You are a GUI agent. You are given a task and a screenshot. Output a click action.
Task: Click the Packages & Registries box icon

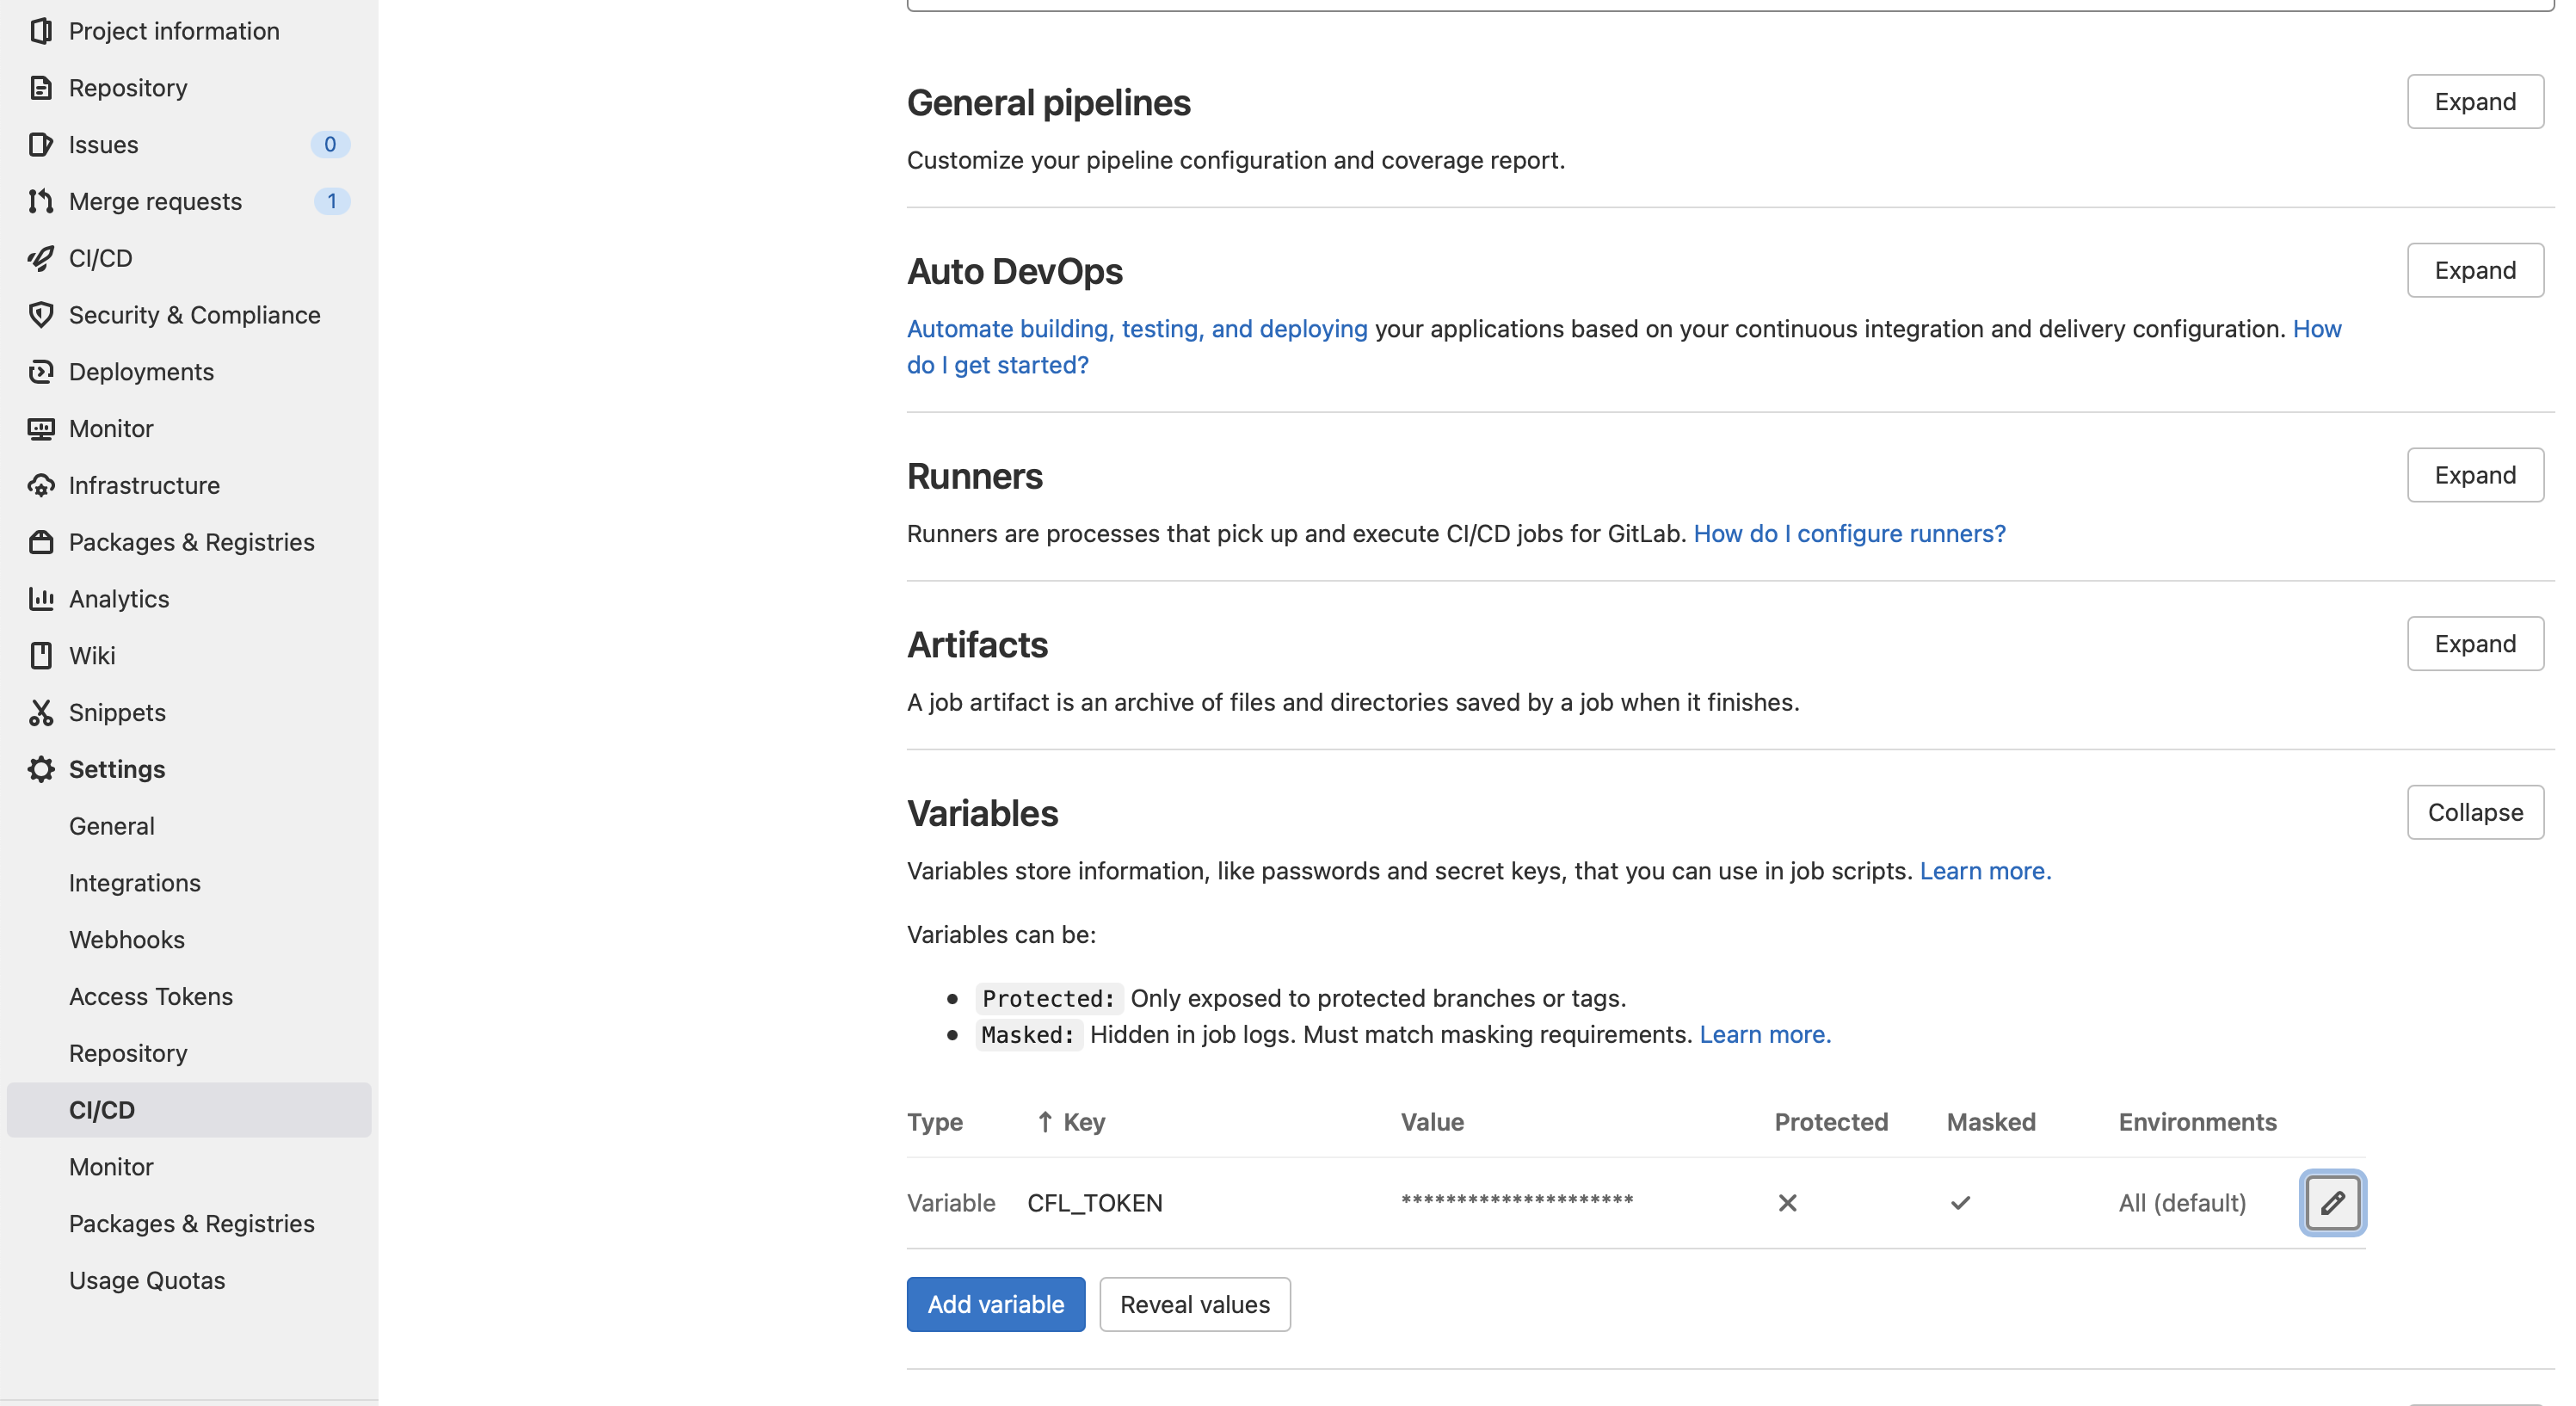click(41, 542)
